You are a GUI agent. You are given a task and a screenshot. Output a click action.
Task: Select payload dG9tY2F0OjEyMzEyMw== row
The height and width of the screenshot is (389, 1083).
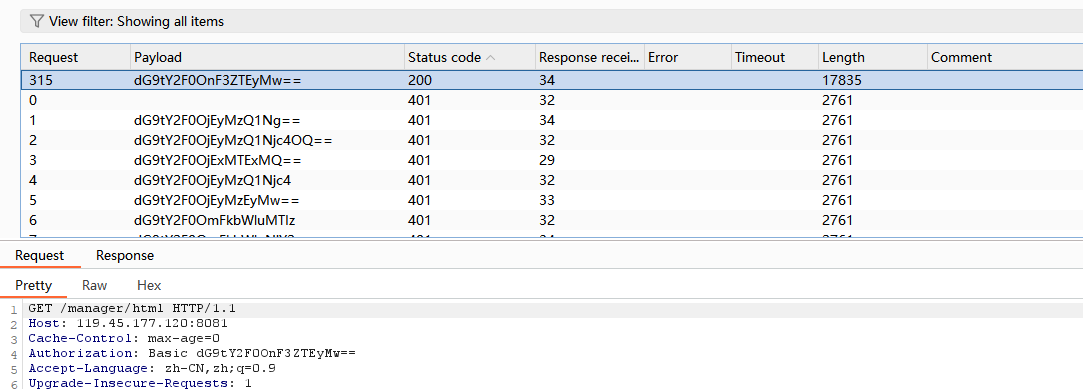click(552, 200)
